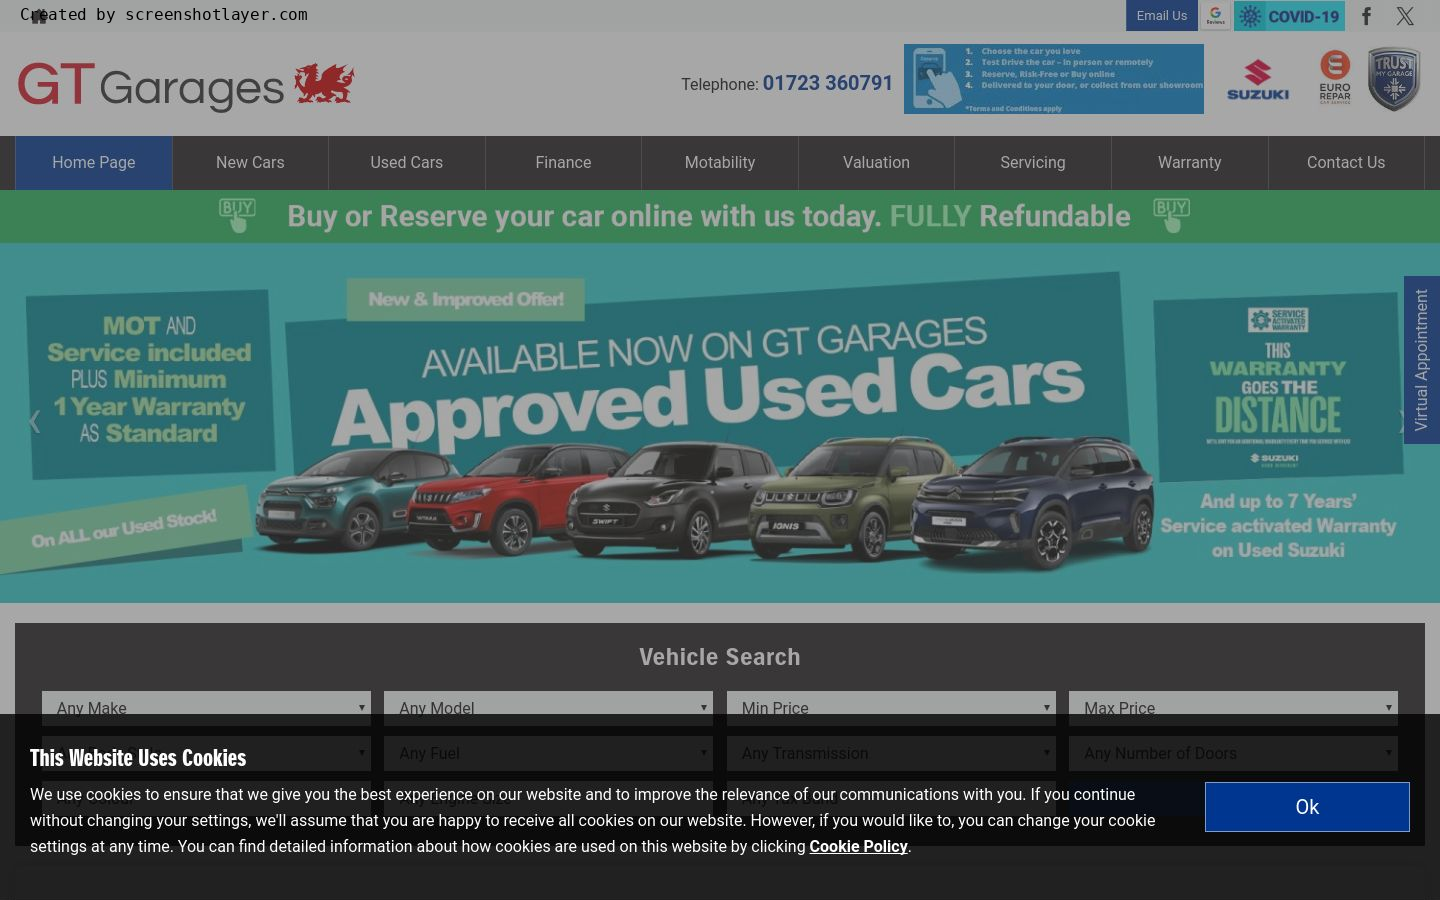This screenshot has height=900, width=1440.
Task: Accept cookies with the Ok button
Action: click(x=1307, y=807)
